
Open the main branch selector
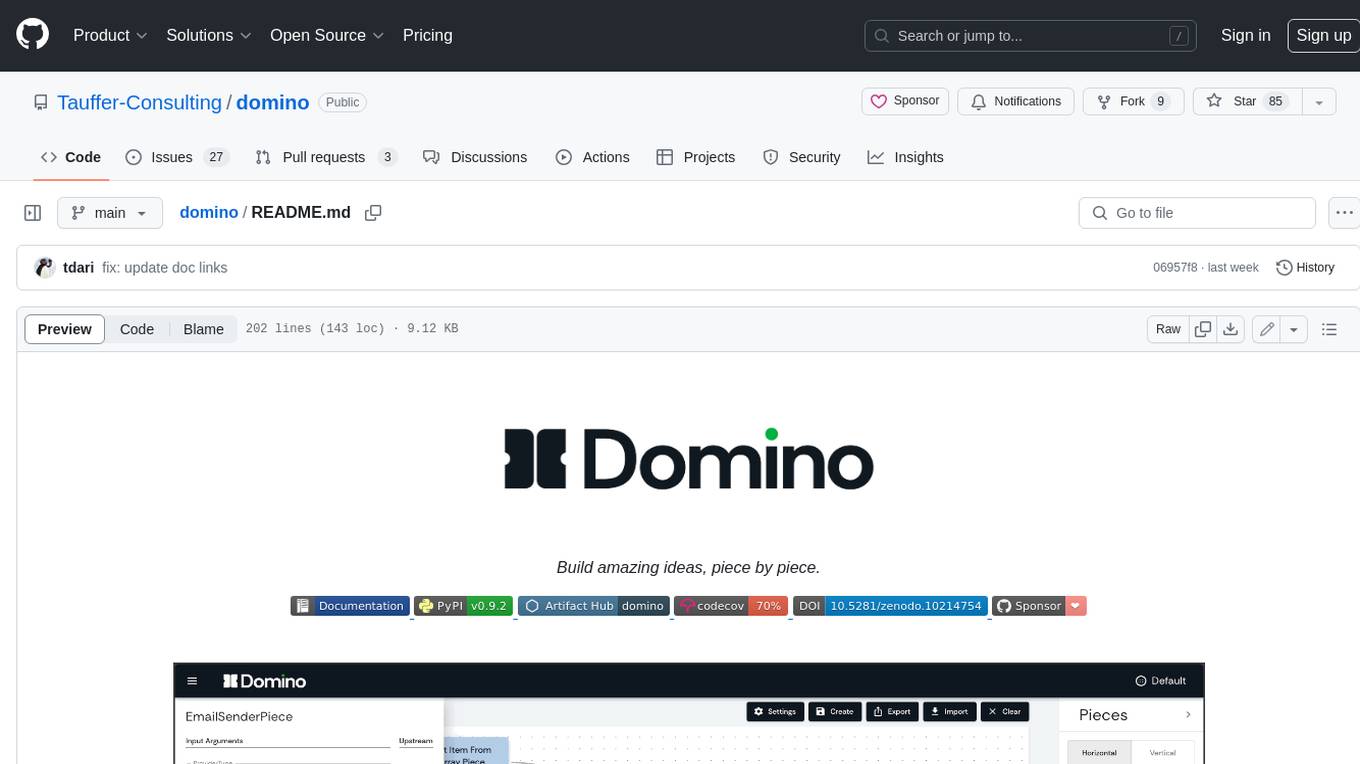pos(109,213)
